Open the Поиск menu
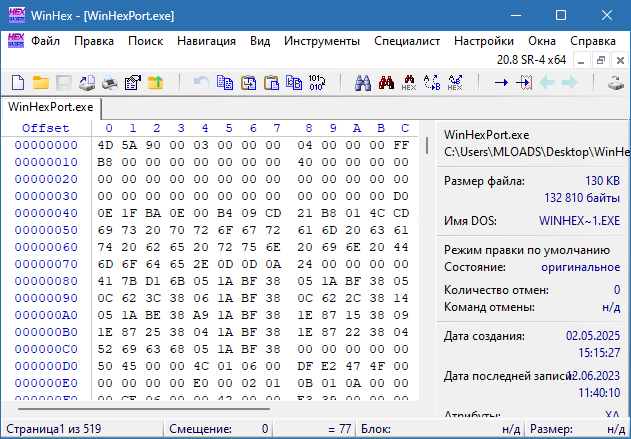Image resolution: width=631 pixels, height=439 pixels. point(145,41)
